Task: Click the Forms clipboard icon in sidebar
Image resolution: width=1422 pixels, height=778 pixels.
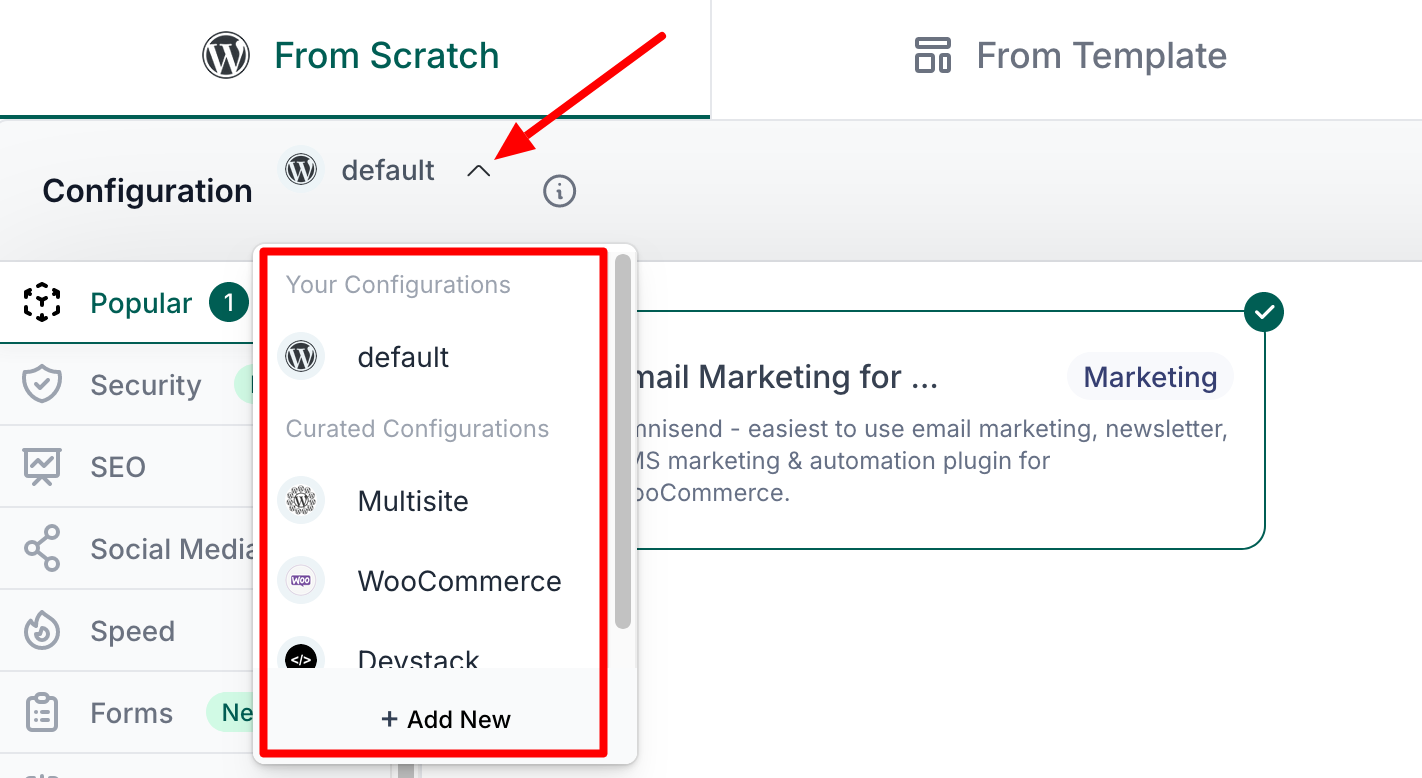Action: (x=42, y=713)
